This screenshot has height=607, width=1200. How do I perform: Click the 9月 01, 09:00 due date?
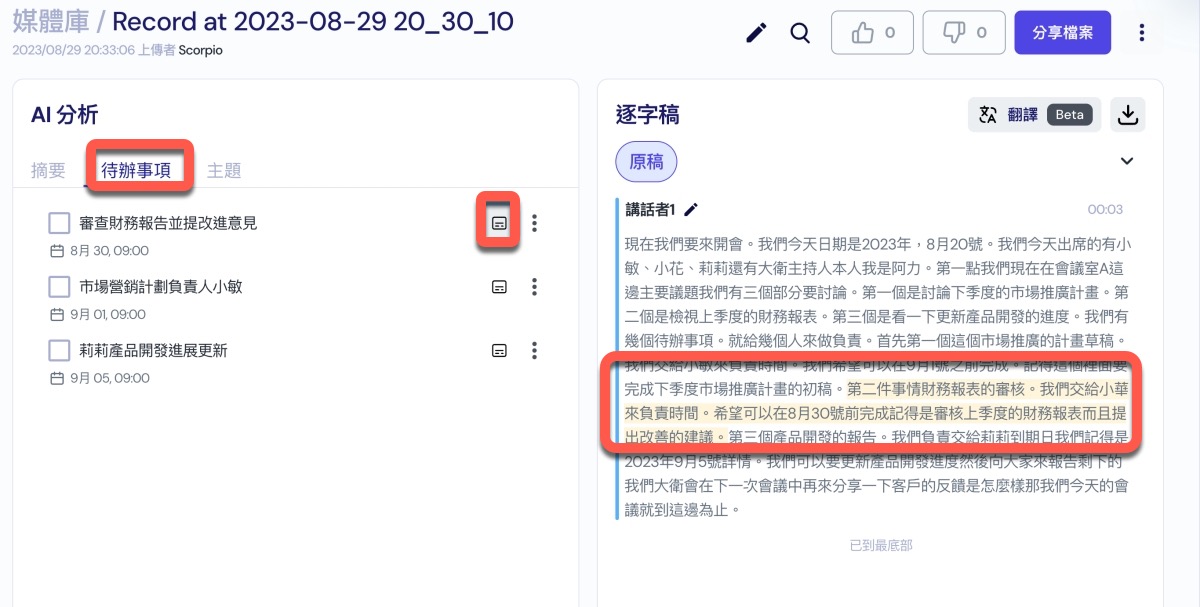[108, 315]
